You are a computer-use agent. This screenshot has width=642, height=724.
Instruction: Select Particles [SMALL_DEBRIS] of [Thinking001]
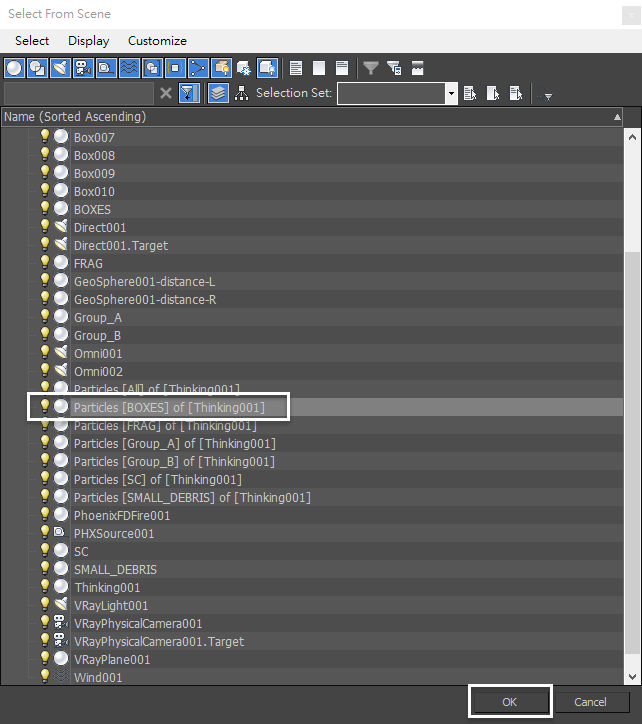point(192,497)
